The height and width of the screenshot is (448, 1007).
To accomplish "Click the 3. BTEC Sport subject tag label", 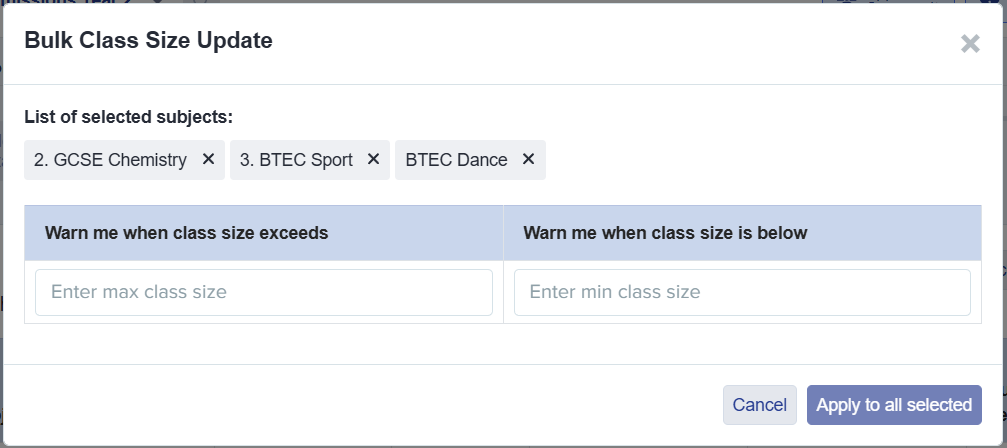I will [297, 160].
